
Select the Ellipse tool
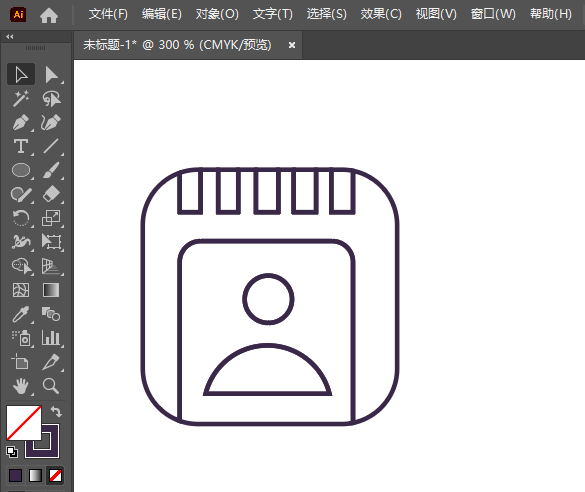point(21,170)
